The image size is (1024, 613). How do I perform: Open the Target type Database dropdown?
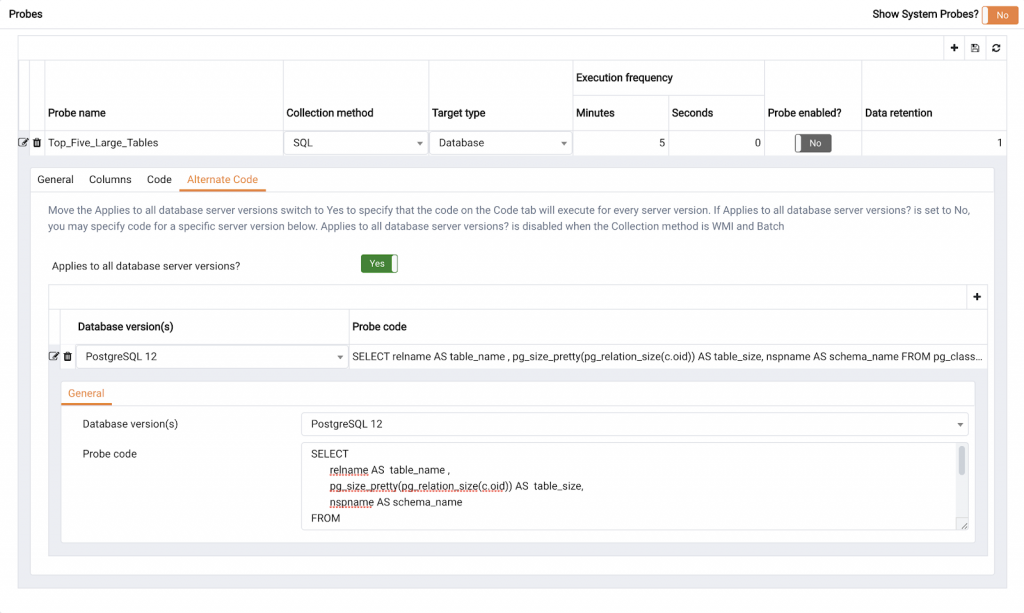tap(500, 143)
